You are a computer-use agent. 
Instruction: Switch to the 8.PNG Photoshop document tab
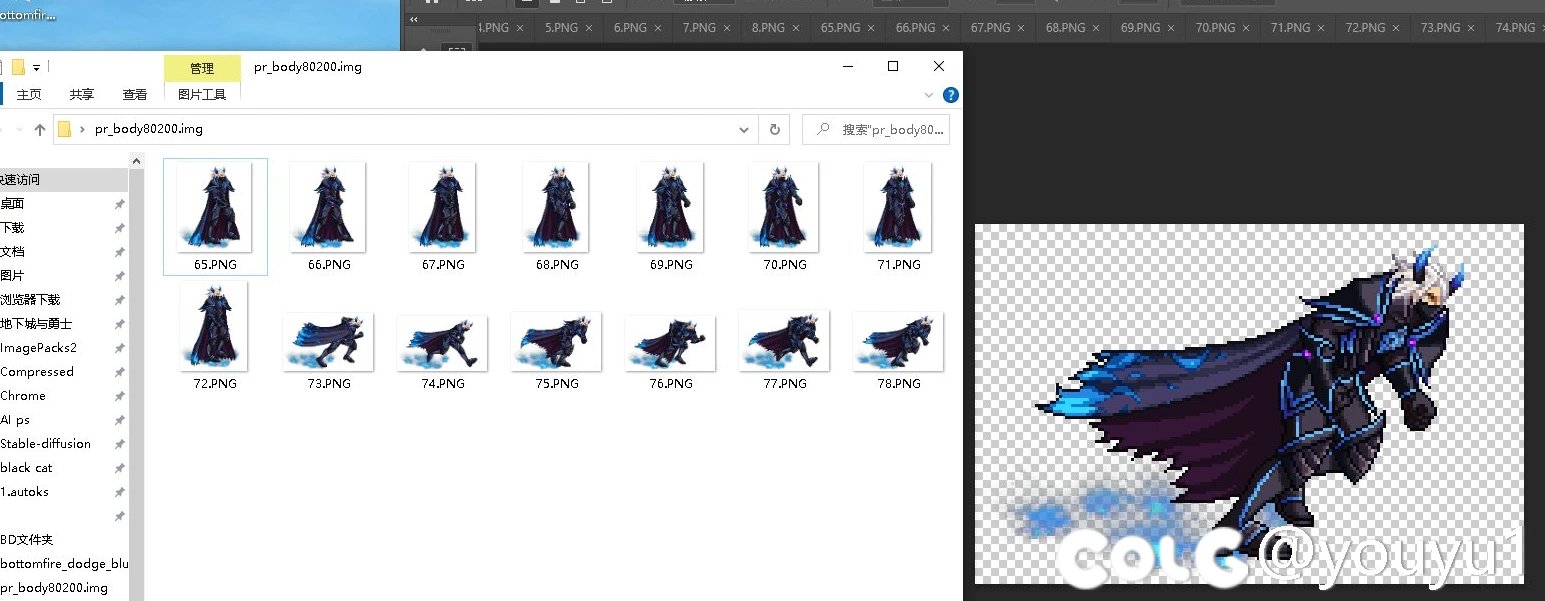point(768,28)
